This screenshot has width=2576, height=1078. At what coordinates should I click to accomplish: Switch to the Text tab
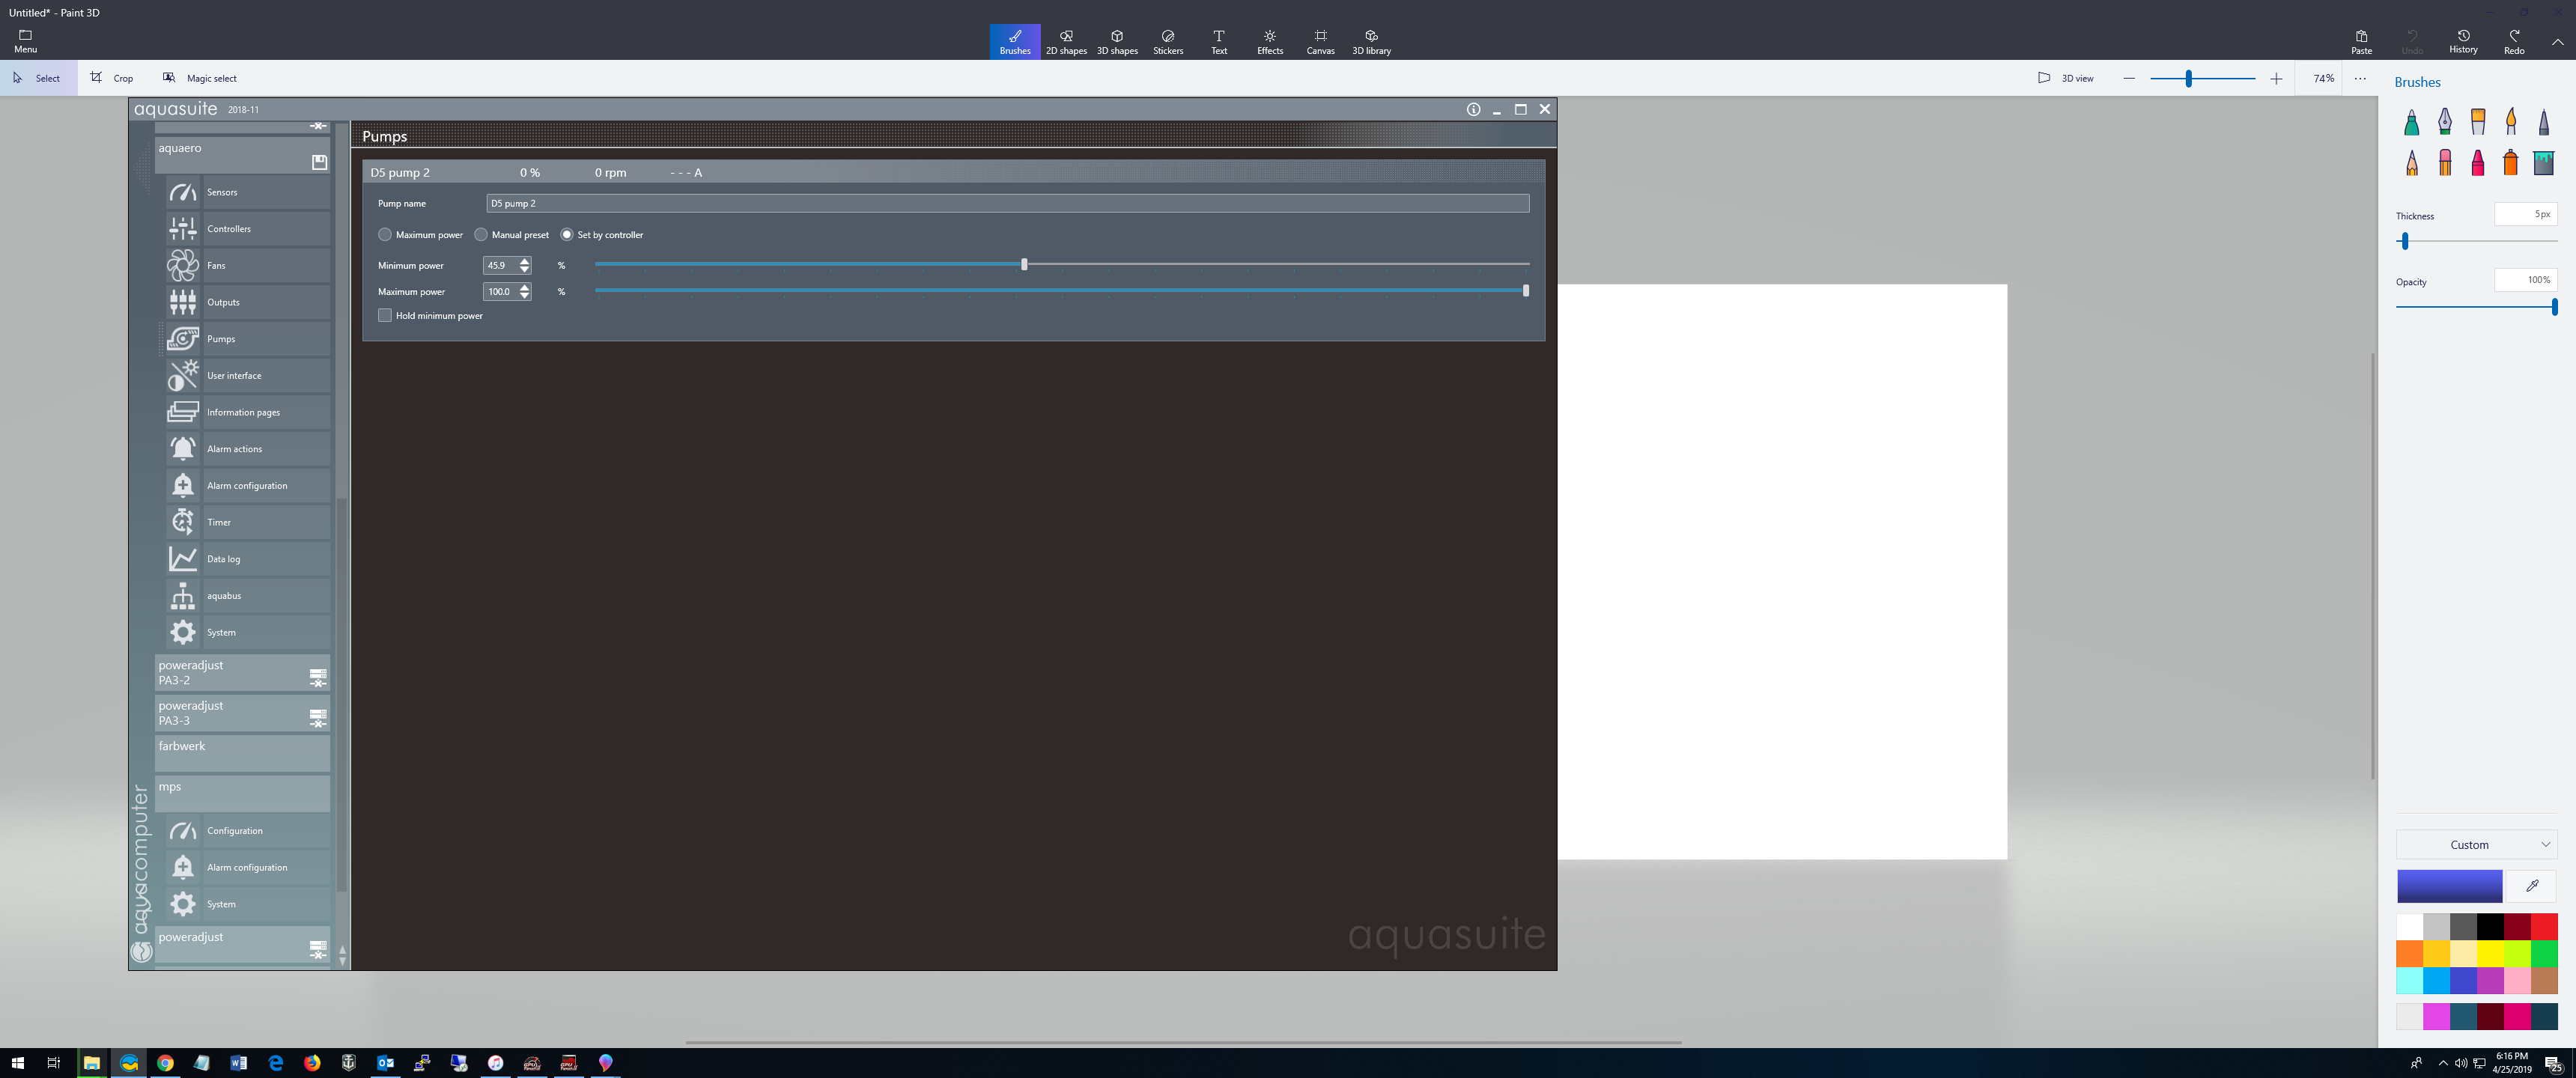point(1218,42)
